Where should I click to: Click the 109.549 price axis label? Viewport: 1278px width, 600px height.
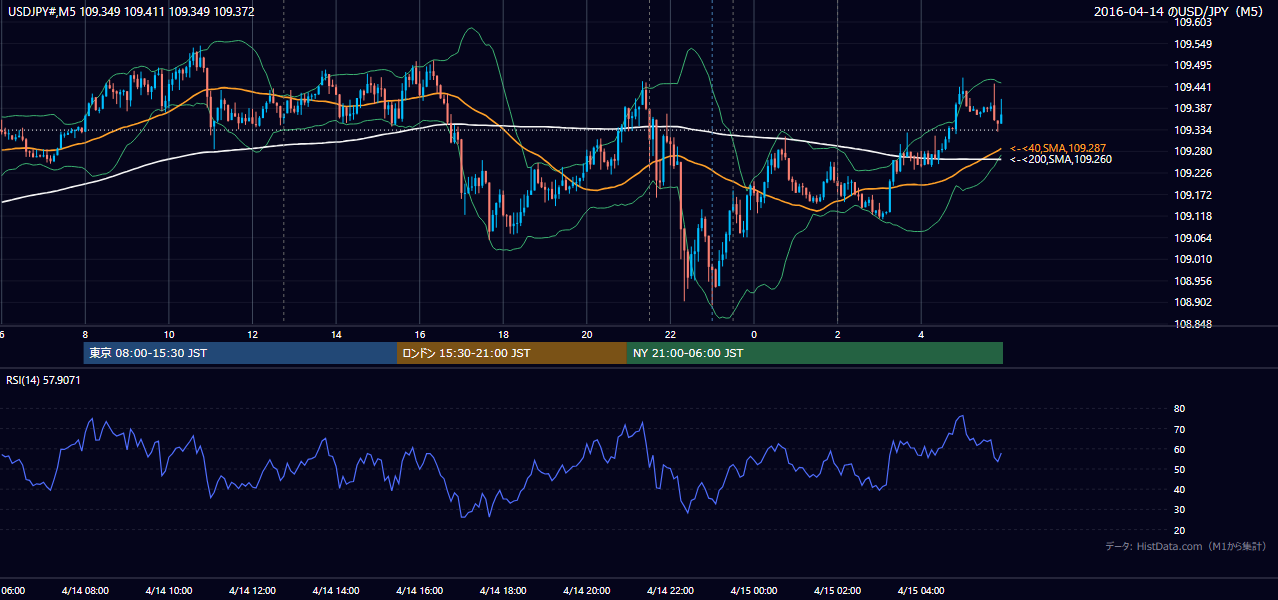(1193, 44)
